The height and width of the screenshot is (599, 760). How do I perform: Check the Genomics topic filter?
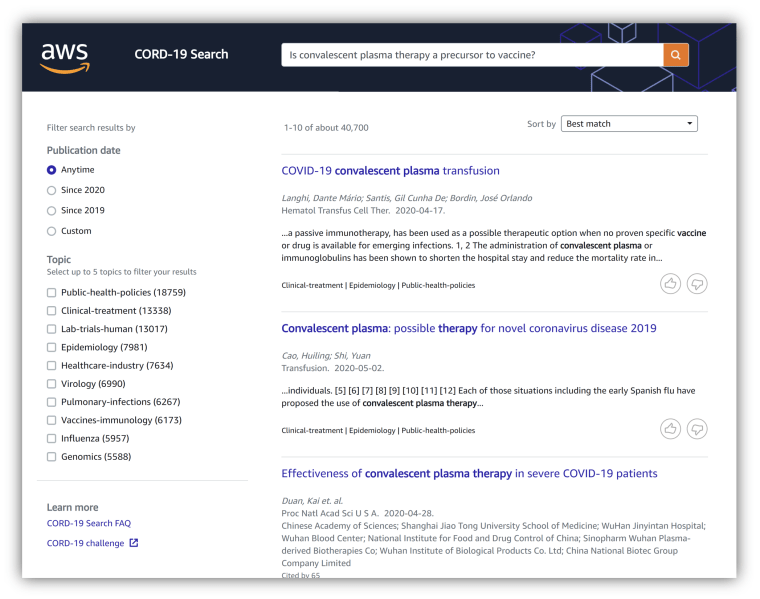pos(51,457)
